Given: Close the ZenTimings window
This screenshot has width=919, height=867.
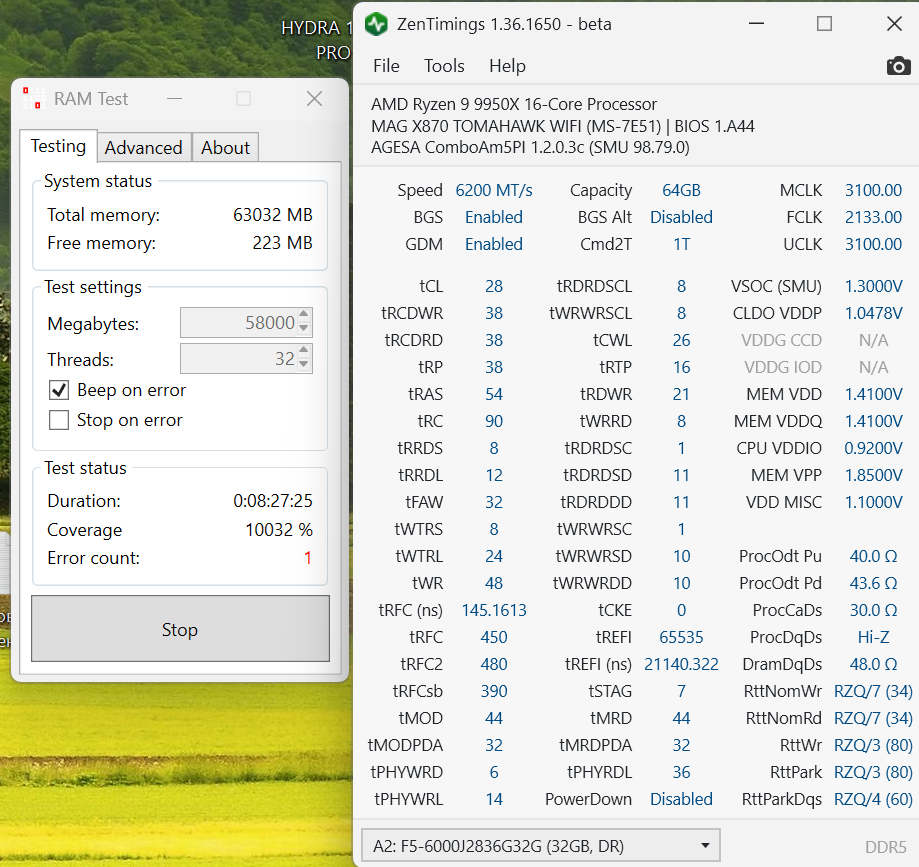Looking at the screenshot, I should point(894,24).
